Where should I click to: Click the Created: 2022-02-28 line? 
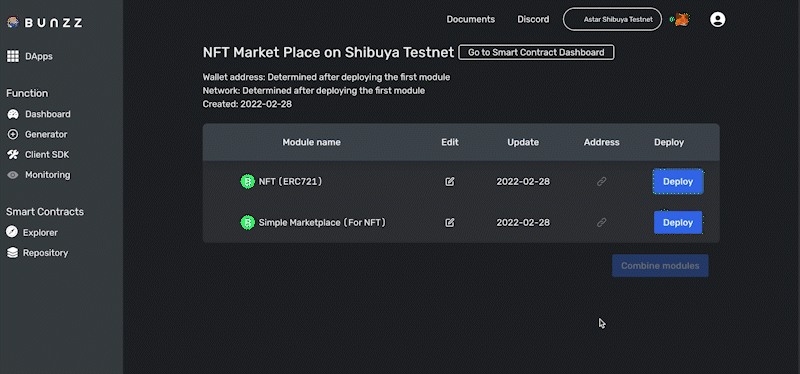pyautogui.click(x=247, y=104)
